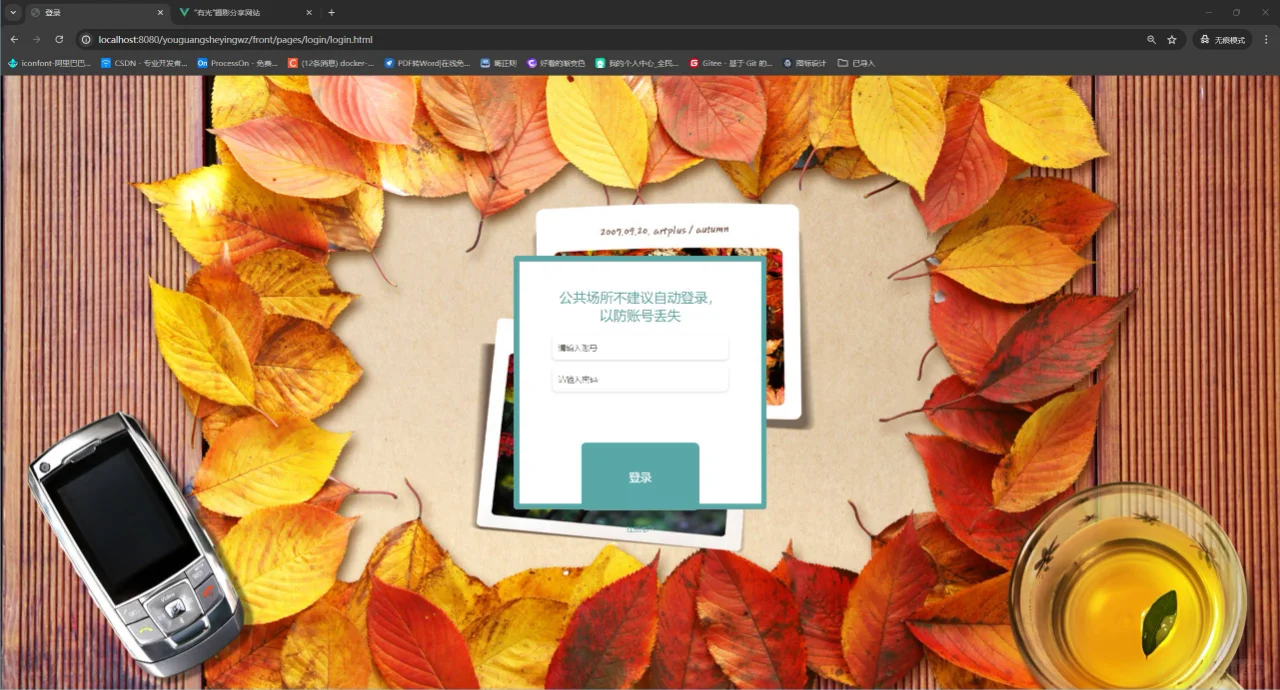Click the browser forward arrow

click(37, 39)
